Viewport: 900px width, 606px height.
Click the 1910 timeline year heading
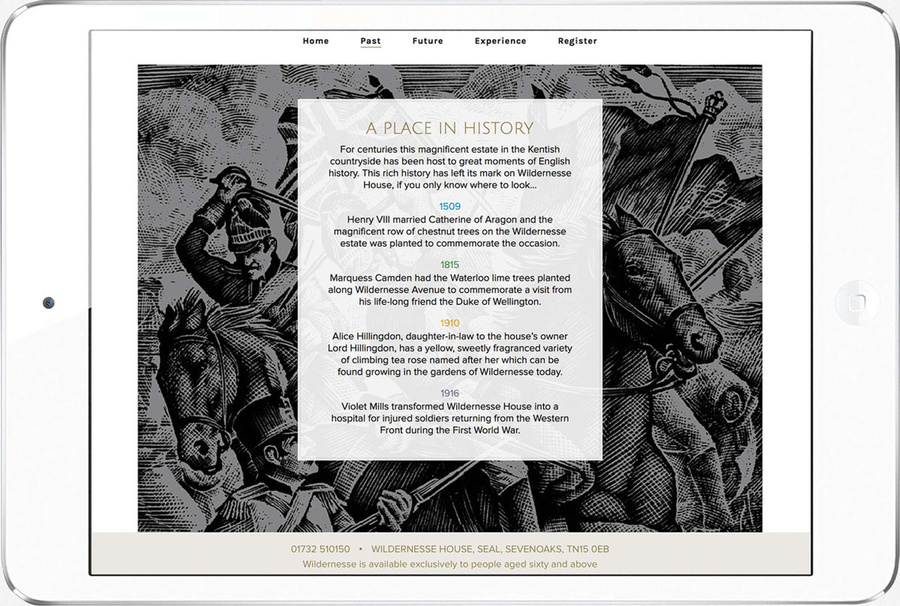tap(450, 323)
